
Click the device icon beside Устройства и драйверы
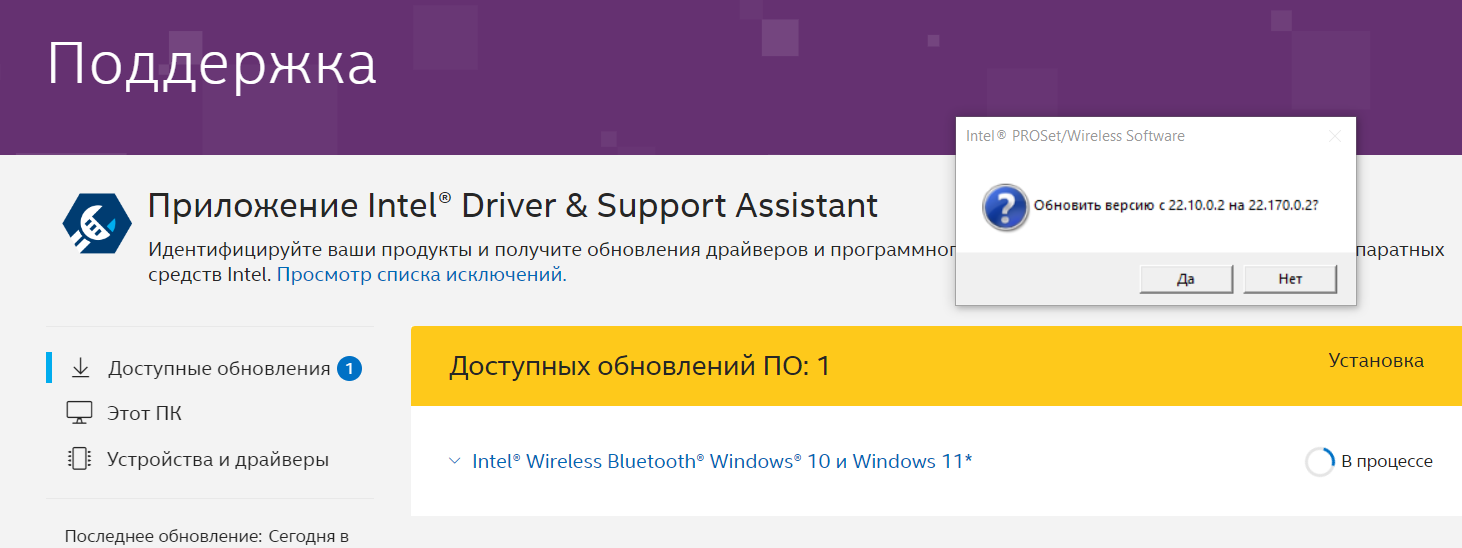[79, 459]
